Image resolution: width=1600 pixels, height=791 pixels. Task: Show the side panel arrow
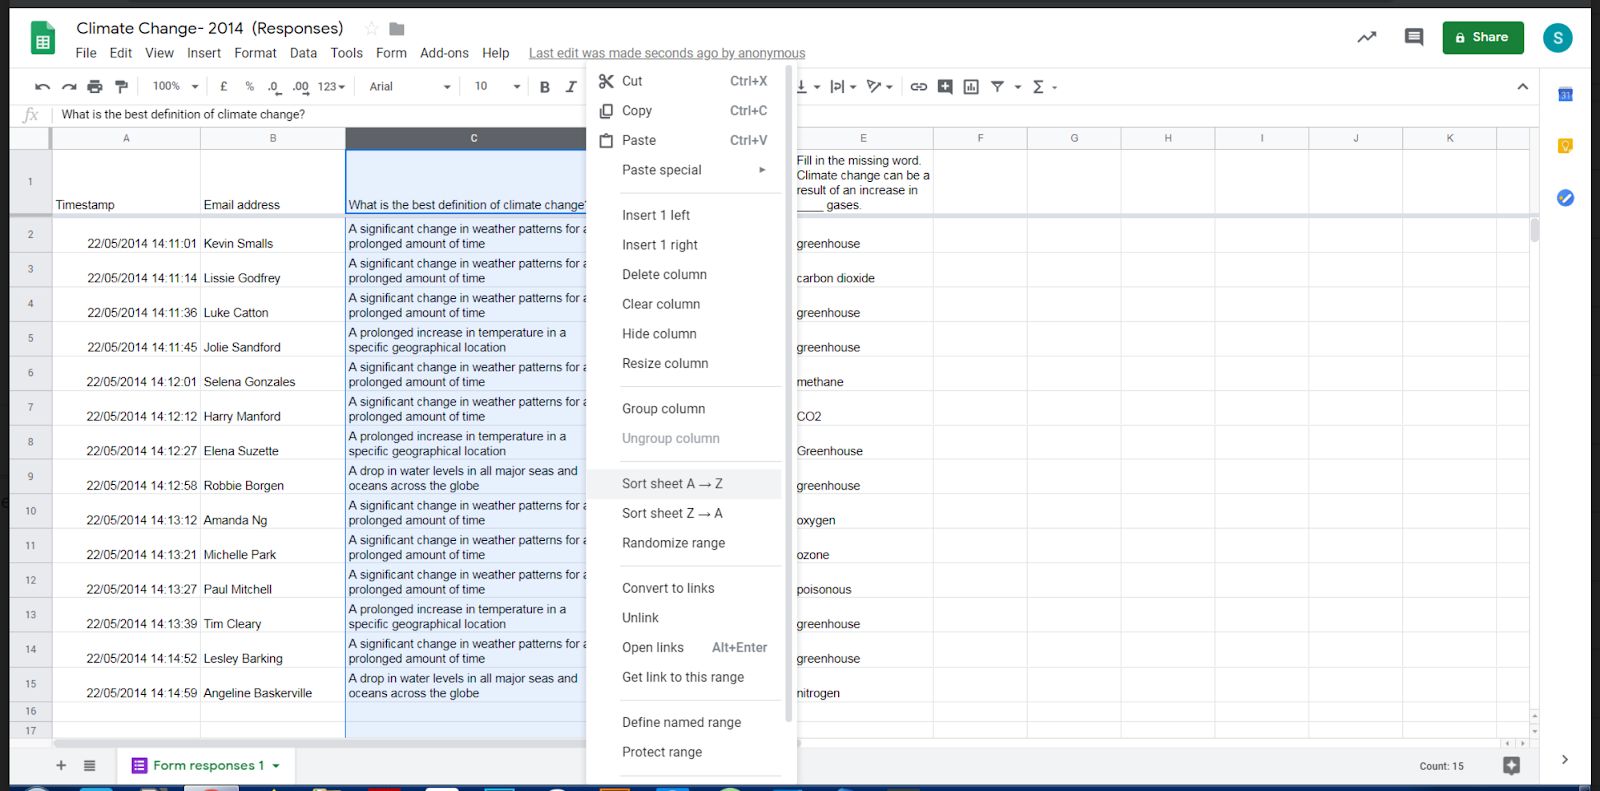(x=1565, y=760)
